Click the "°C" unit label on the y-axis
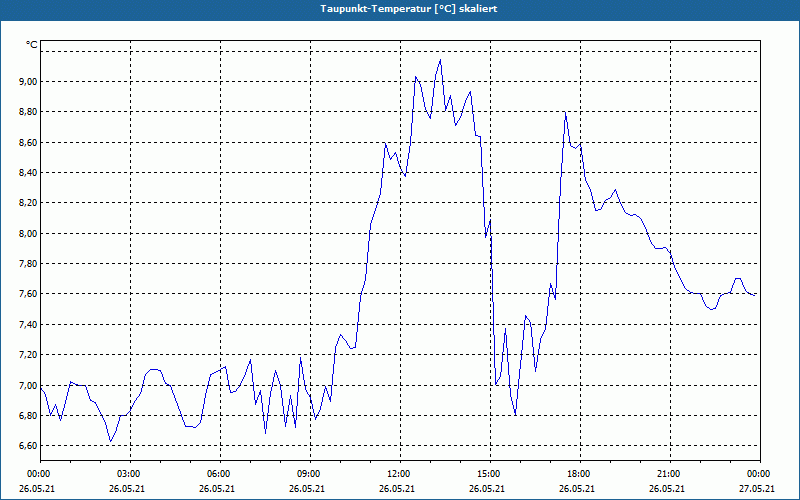Screen dimensions: 800x500 point(32,45)
